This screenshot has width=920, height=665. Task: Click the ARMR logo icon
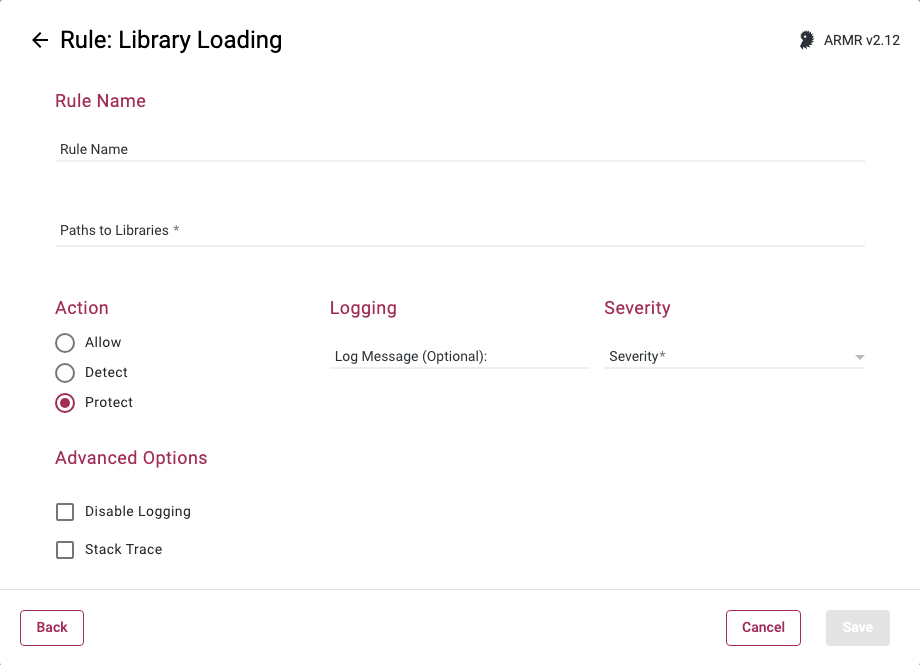coord(806,40)
